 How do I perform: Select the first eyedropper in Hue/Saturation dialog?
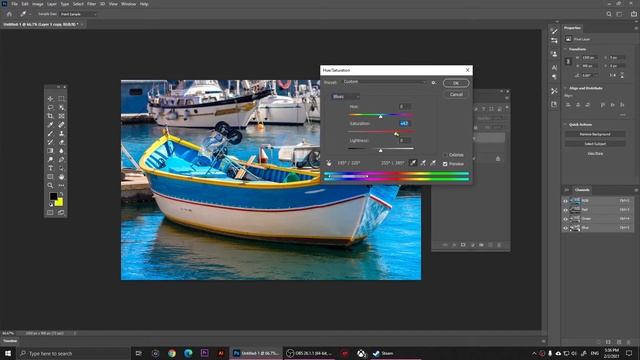click(413, 163)
